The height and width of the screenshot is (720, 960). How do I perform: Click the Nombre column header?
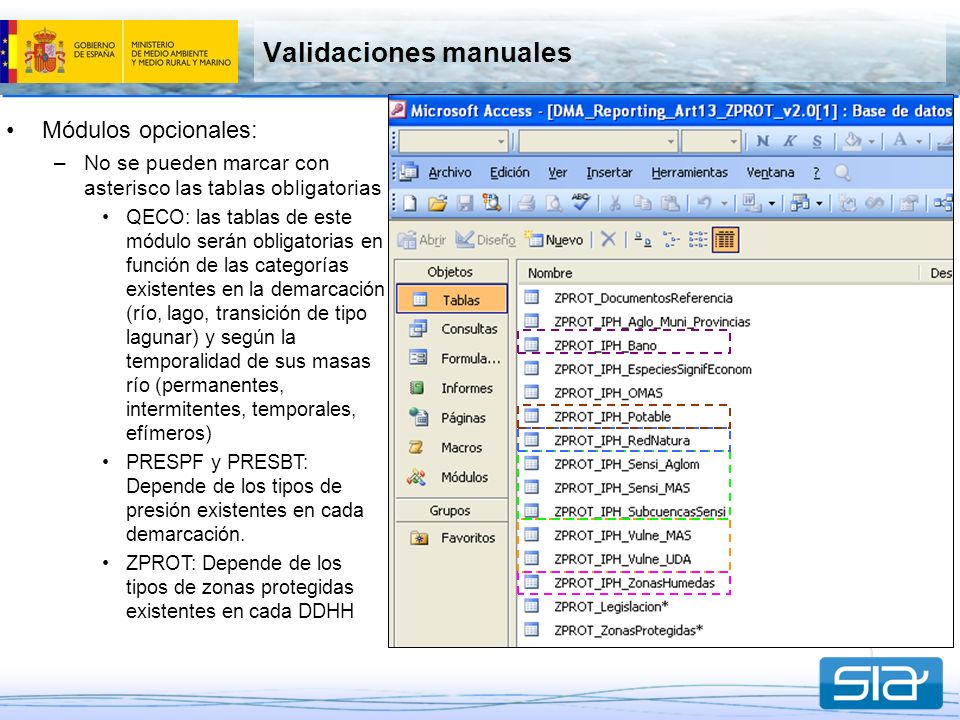(x=718, y=272)
